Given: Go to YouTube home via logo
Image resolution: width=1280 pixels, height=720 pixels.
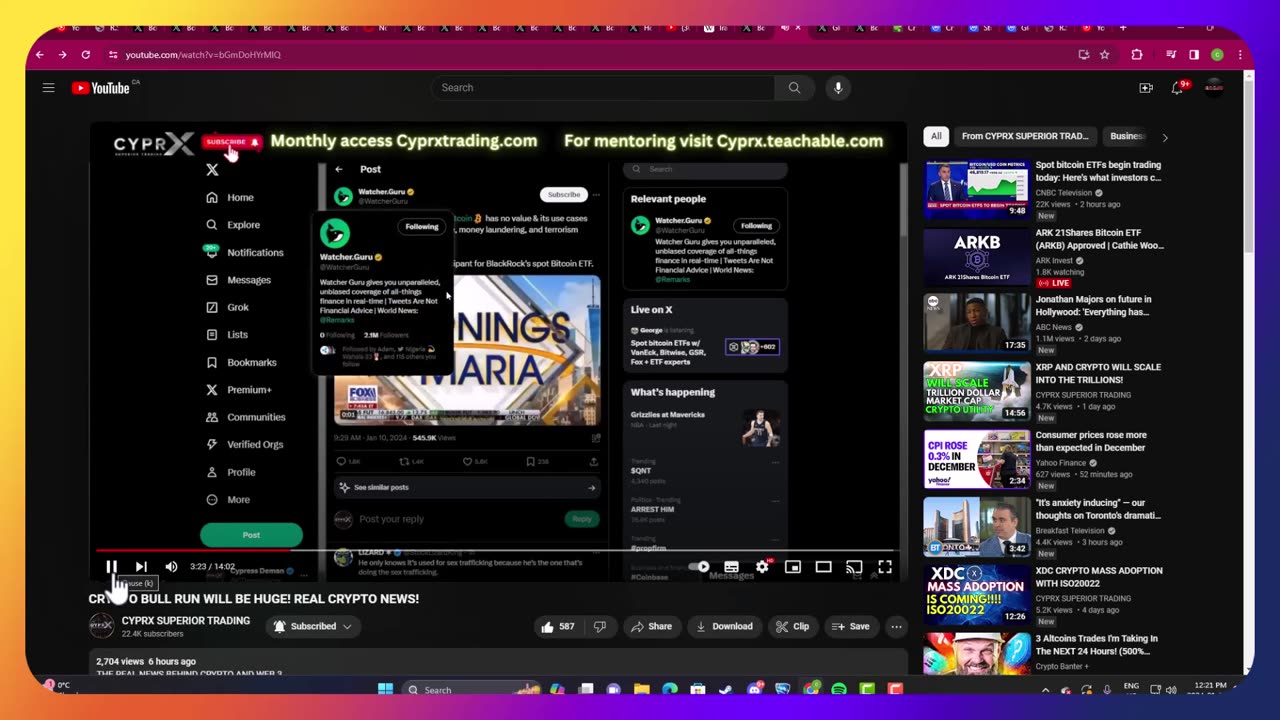Looking at the screenshot, I should [x=101, y=88].
